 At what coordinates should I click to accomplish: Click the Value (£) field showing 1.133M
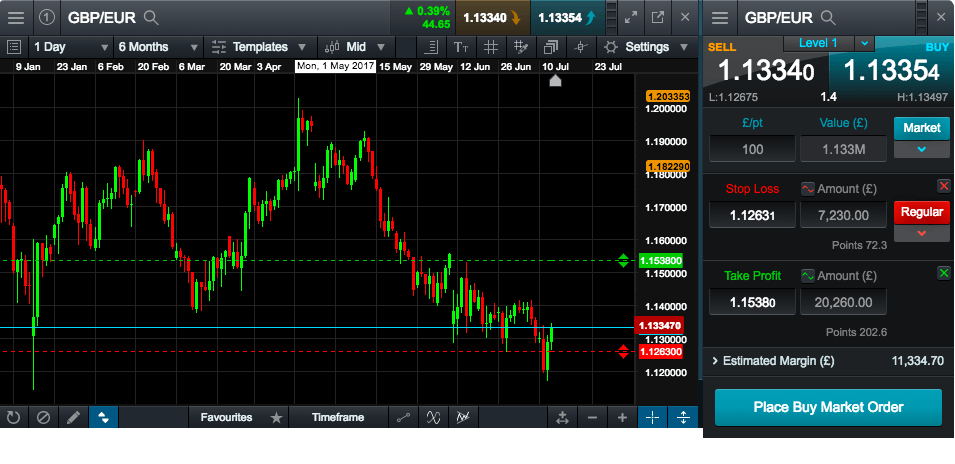(843, 149)
